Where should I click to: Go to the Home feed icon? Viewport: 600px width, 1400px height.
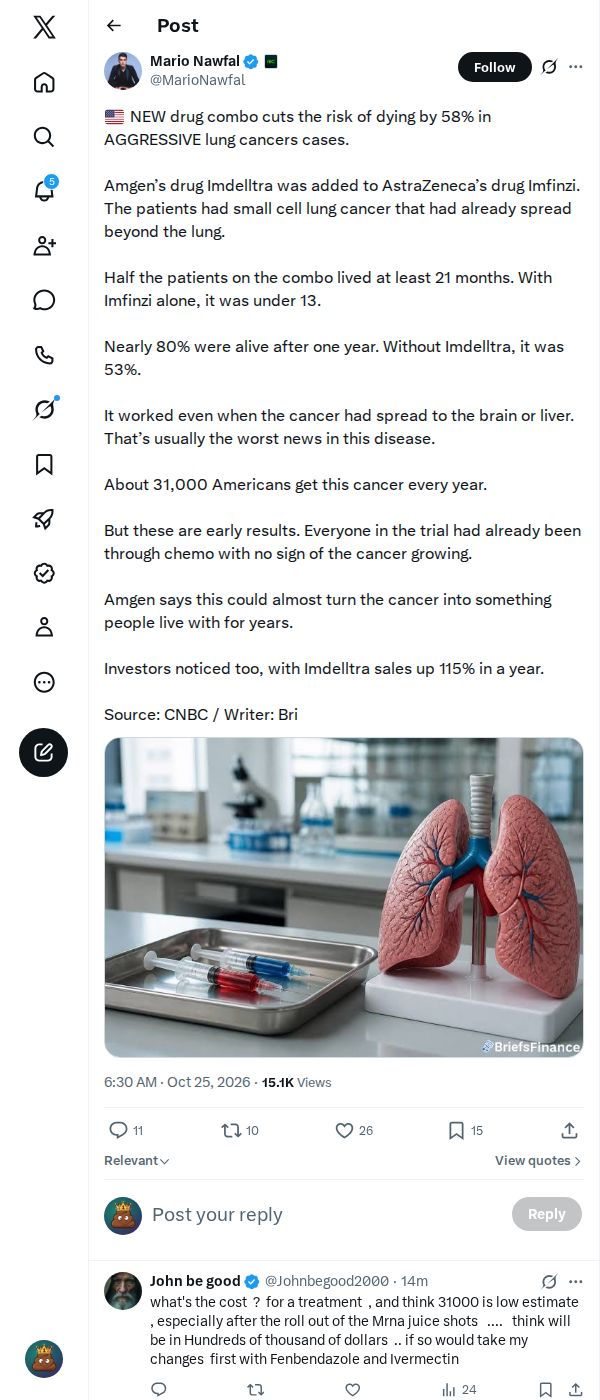pos(44,82)
